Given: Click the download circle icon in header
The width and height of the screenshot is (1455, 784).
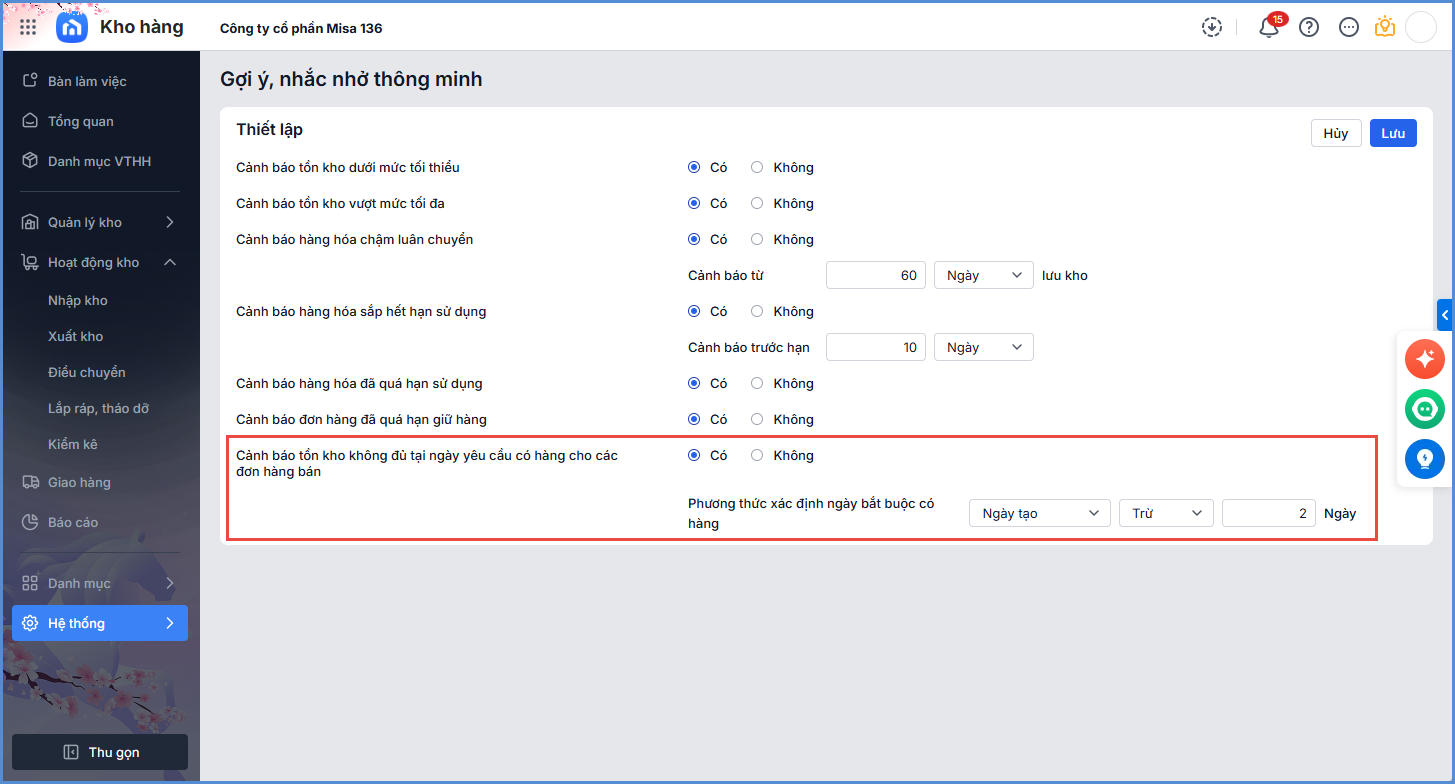Looking at the screenshot, I should tap(1212, 28).
